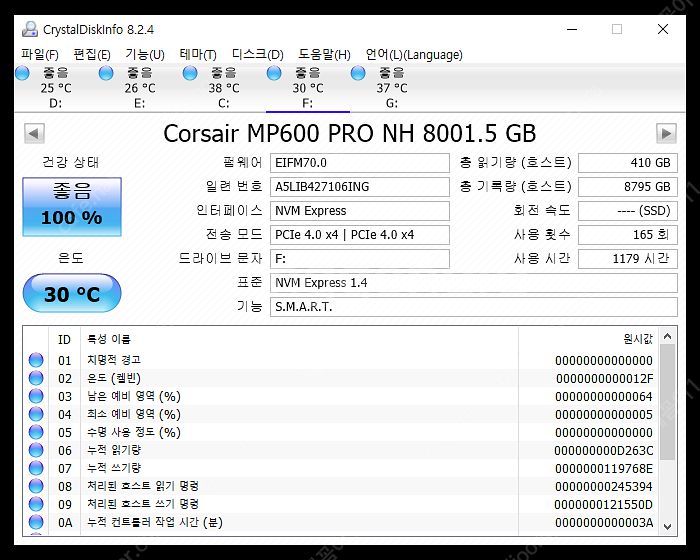Select the 치명적 경고 attribute row

[x=341, y=360]
